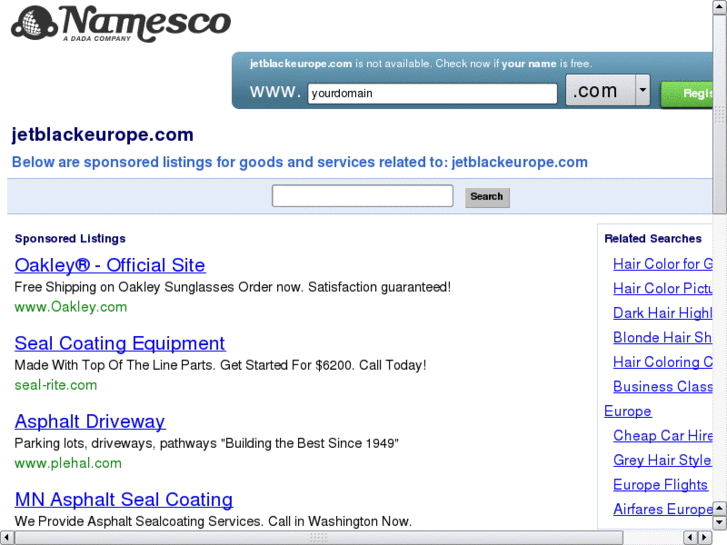Open the Airfares Europe related search

tap(663, 509)
